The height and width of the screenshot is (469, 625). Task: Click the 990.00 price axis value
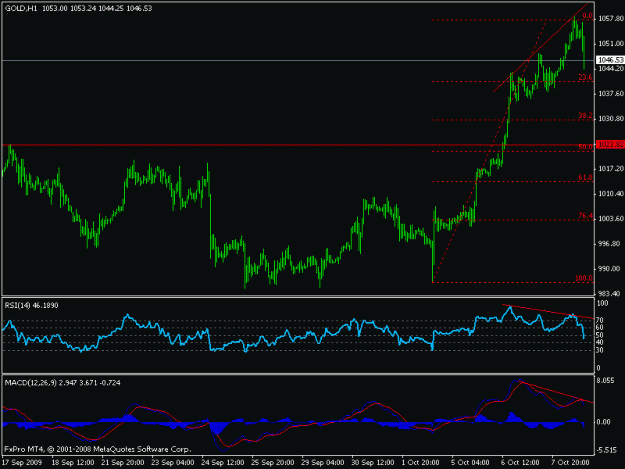[611, 269]
